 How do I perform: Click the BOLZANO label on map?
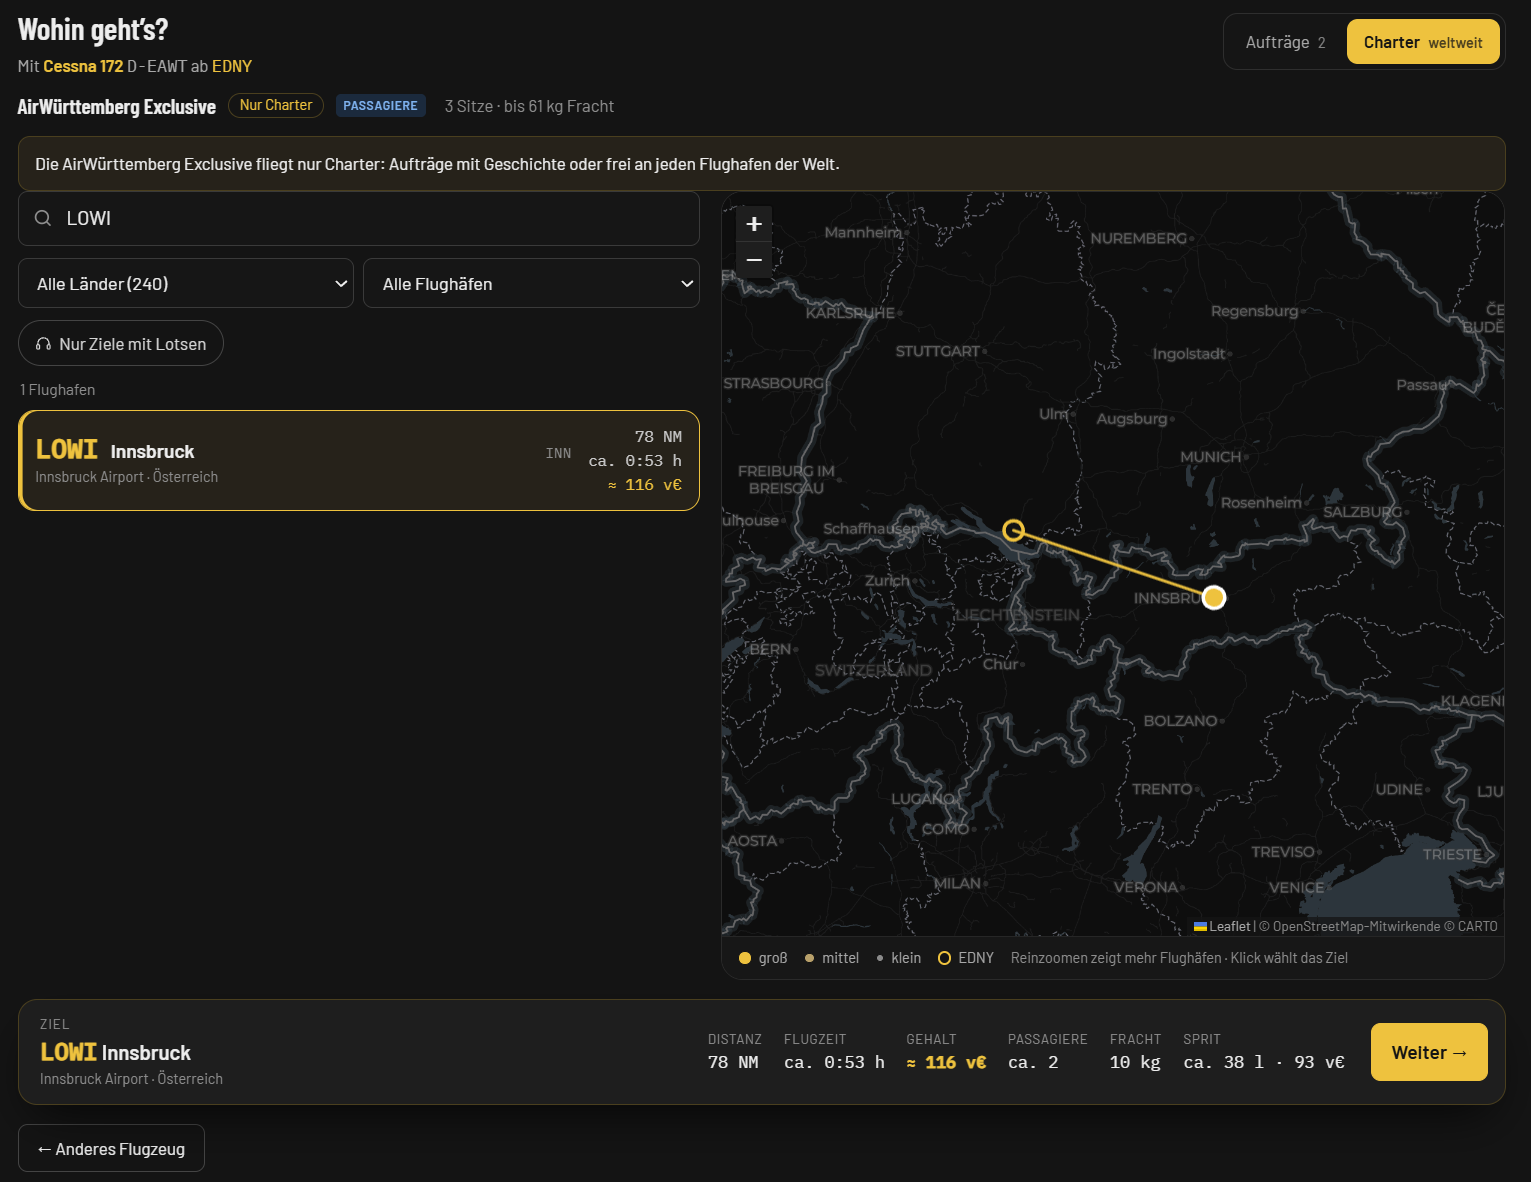[x=1180, y=720]
